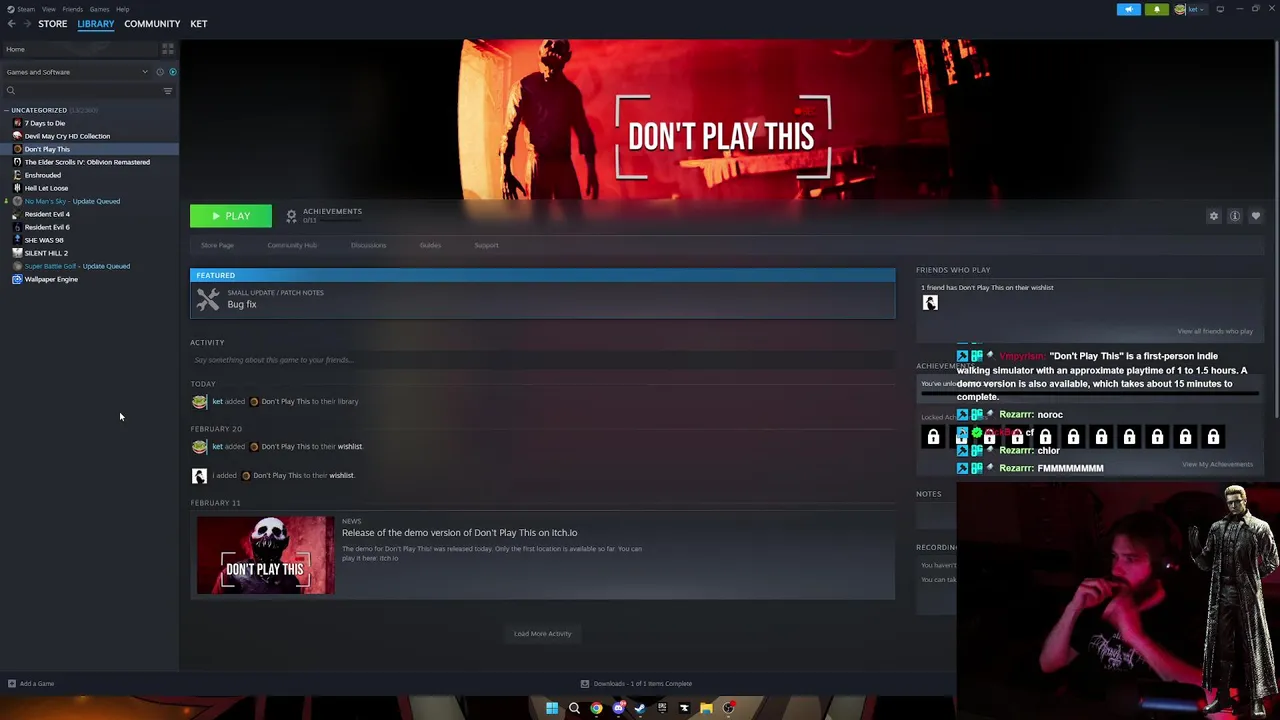
Task: Toggle the recent-activity clock sort icon
Action: click(160, 72)
